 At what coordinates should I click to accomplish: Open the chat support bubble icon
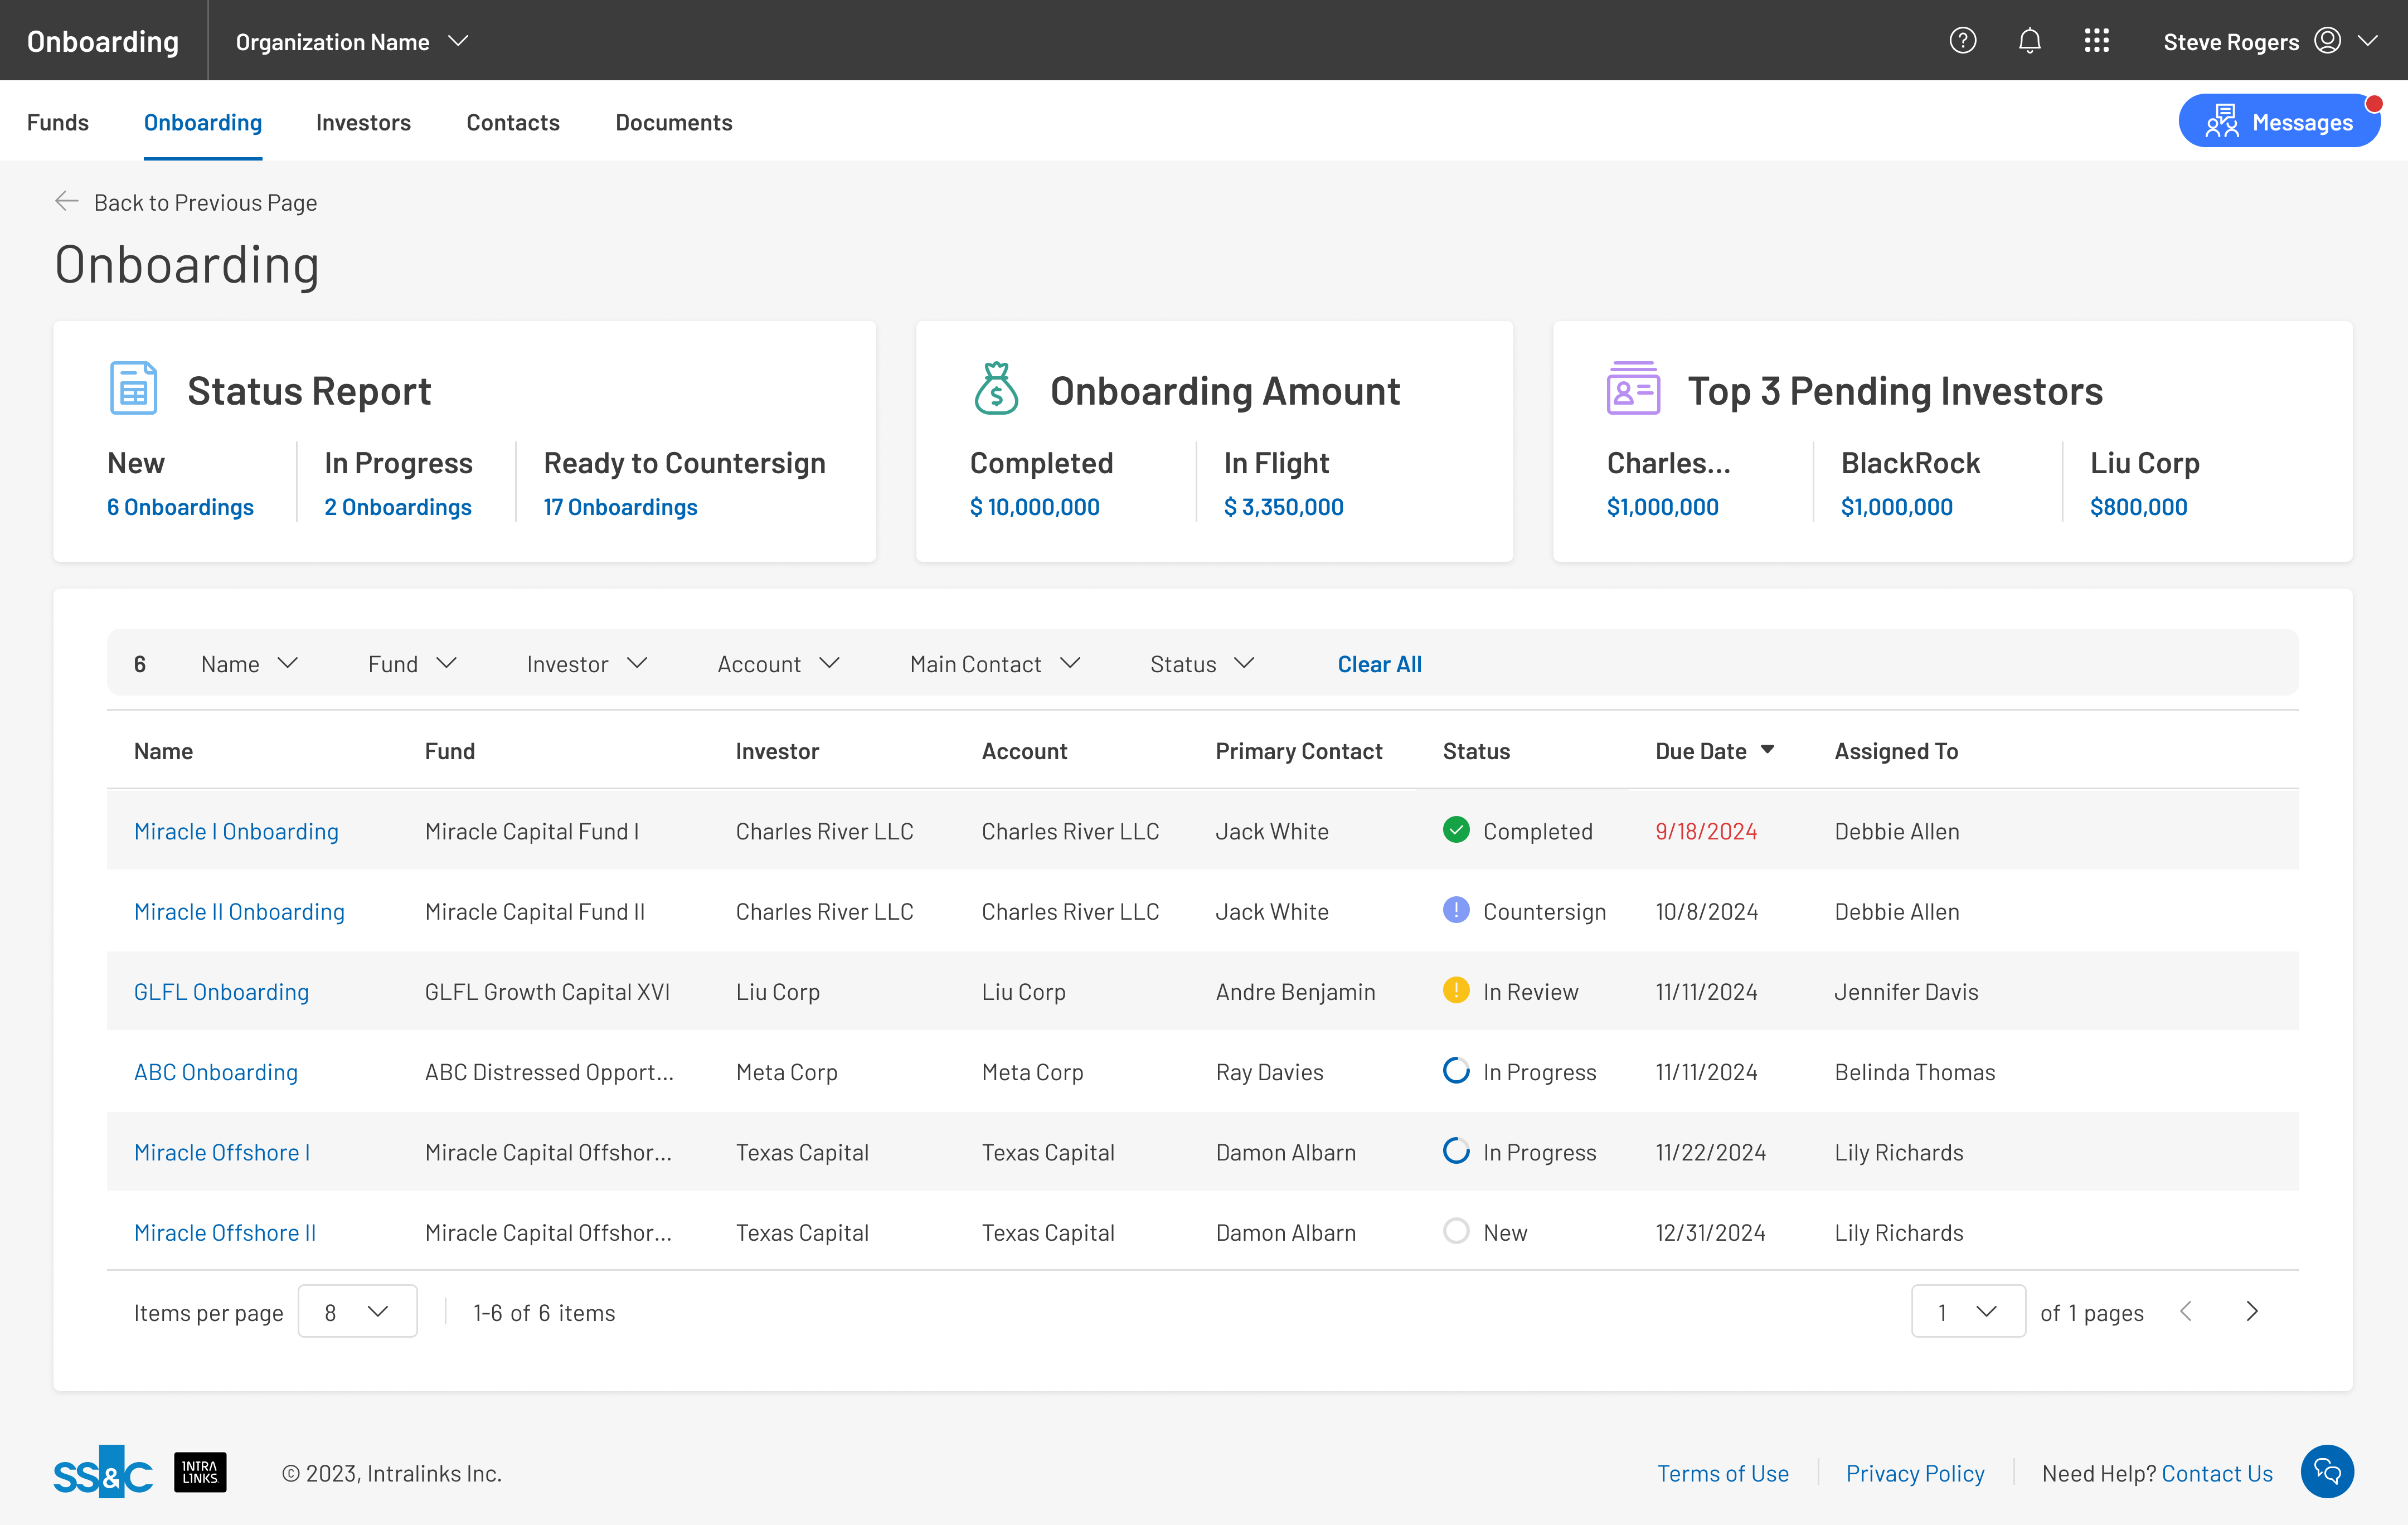click(x=2327, y=1471)
